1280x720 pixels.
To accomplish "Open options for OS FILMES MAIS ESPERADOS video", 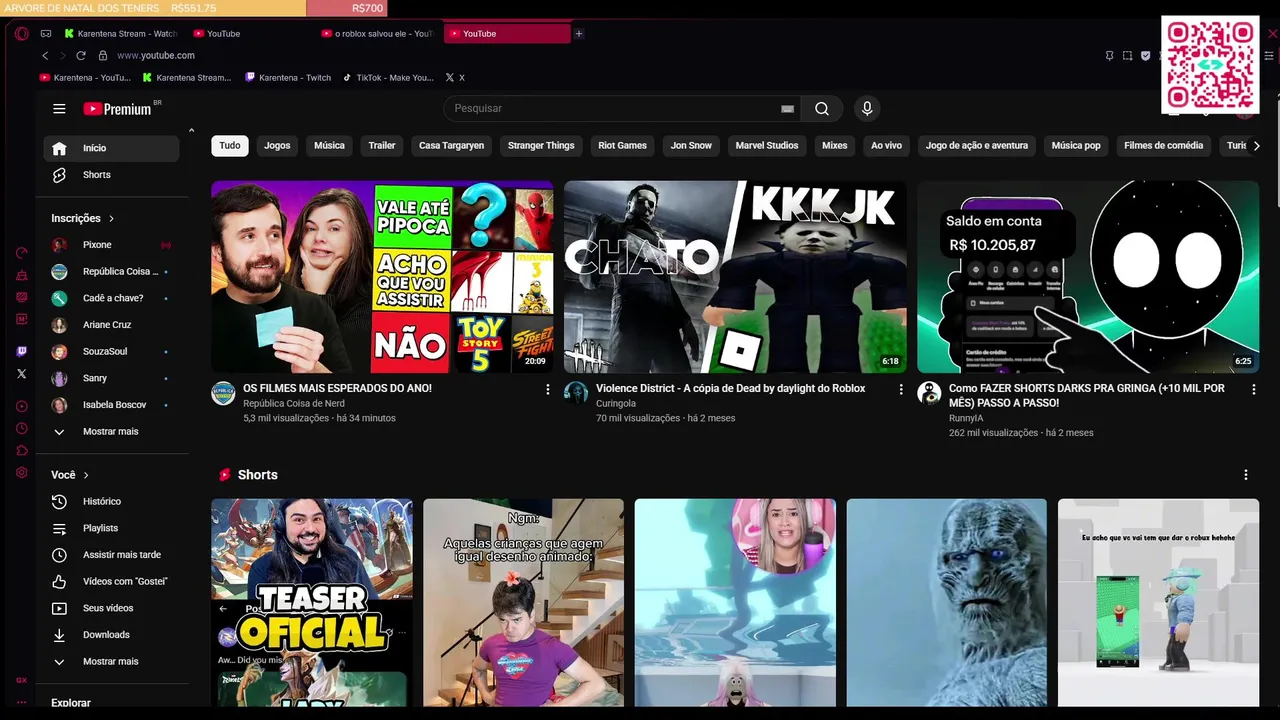I will (547, 389).
